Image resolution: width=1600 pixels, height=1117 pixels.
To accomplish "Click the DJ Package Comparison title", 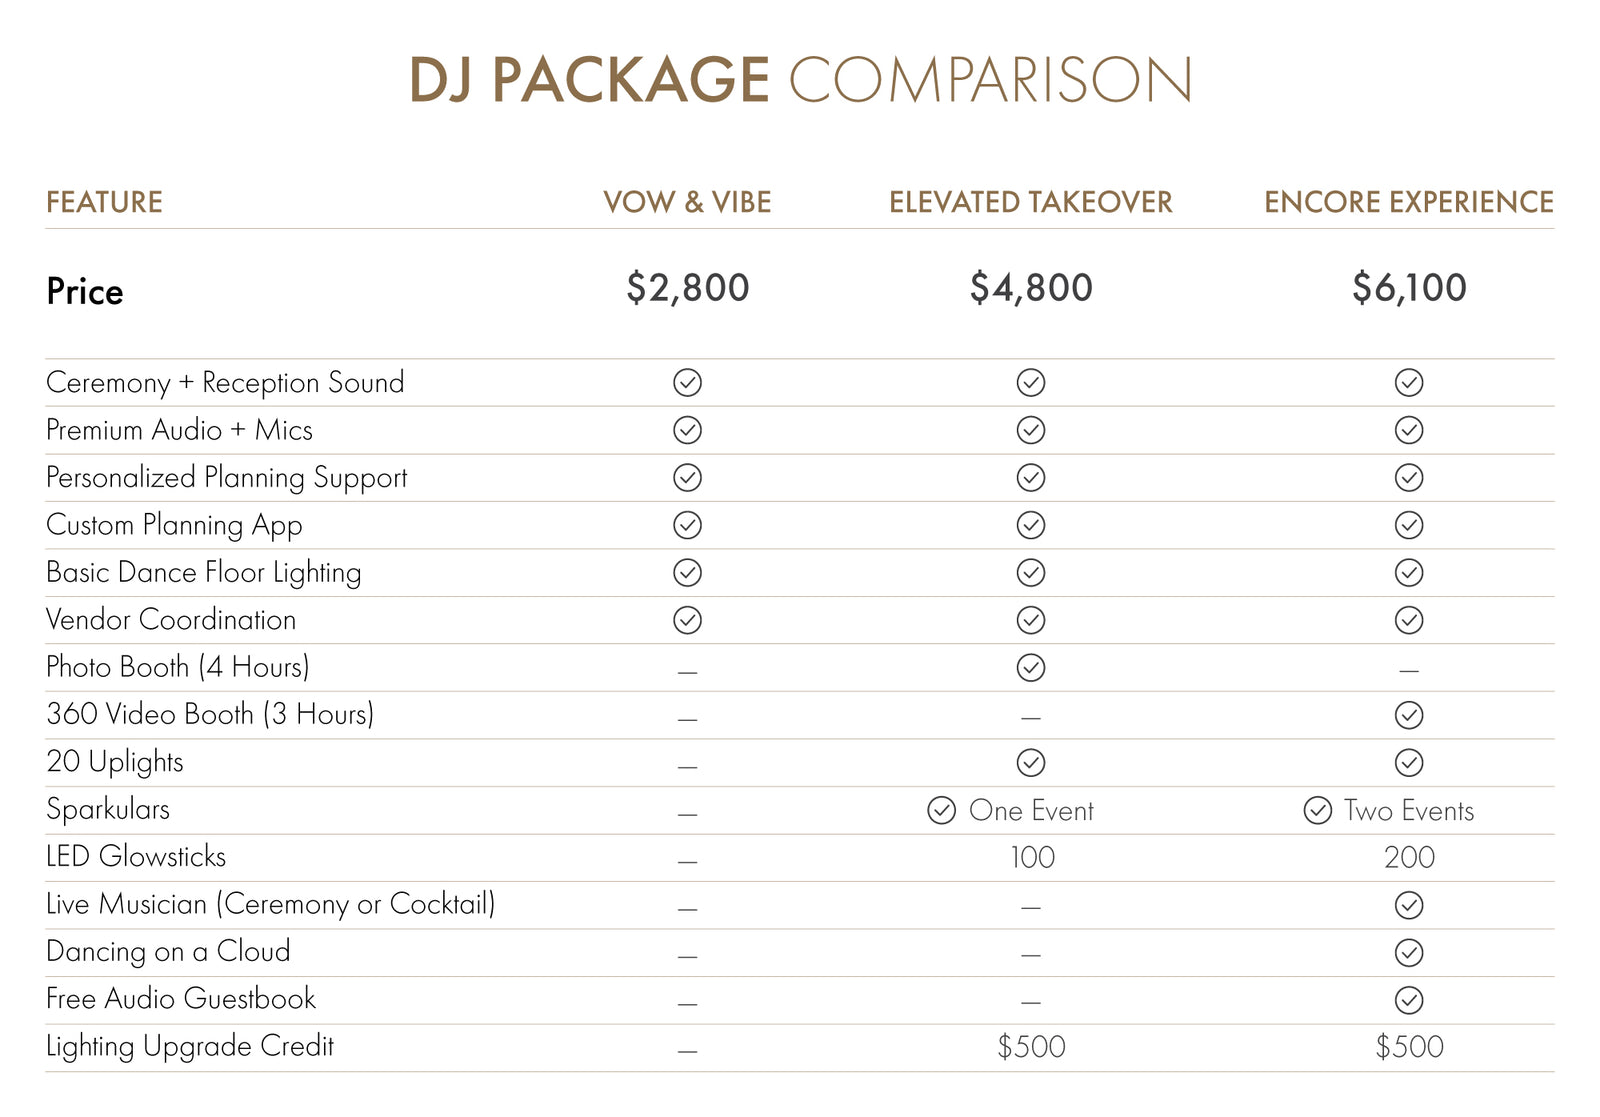I will point(800,80).
